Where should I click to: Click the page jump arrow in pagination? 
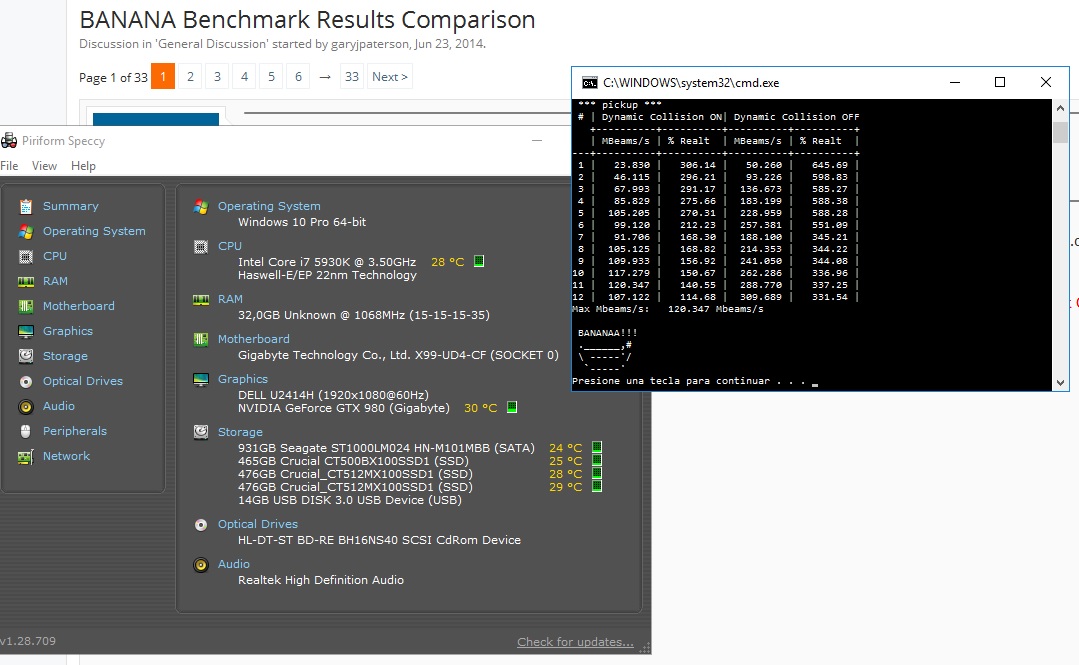pyautogui.click(x=325, y=77)
